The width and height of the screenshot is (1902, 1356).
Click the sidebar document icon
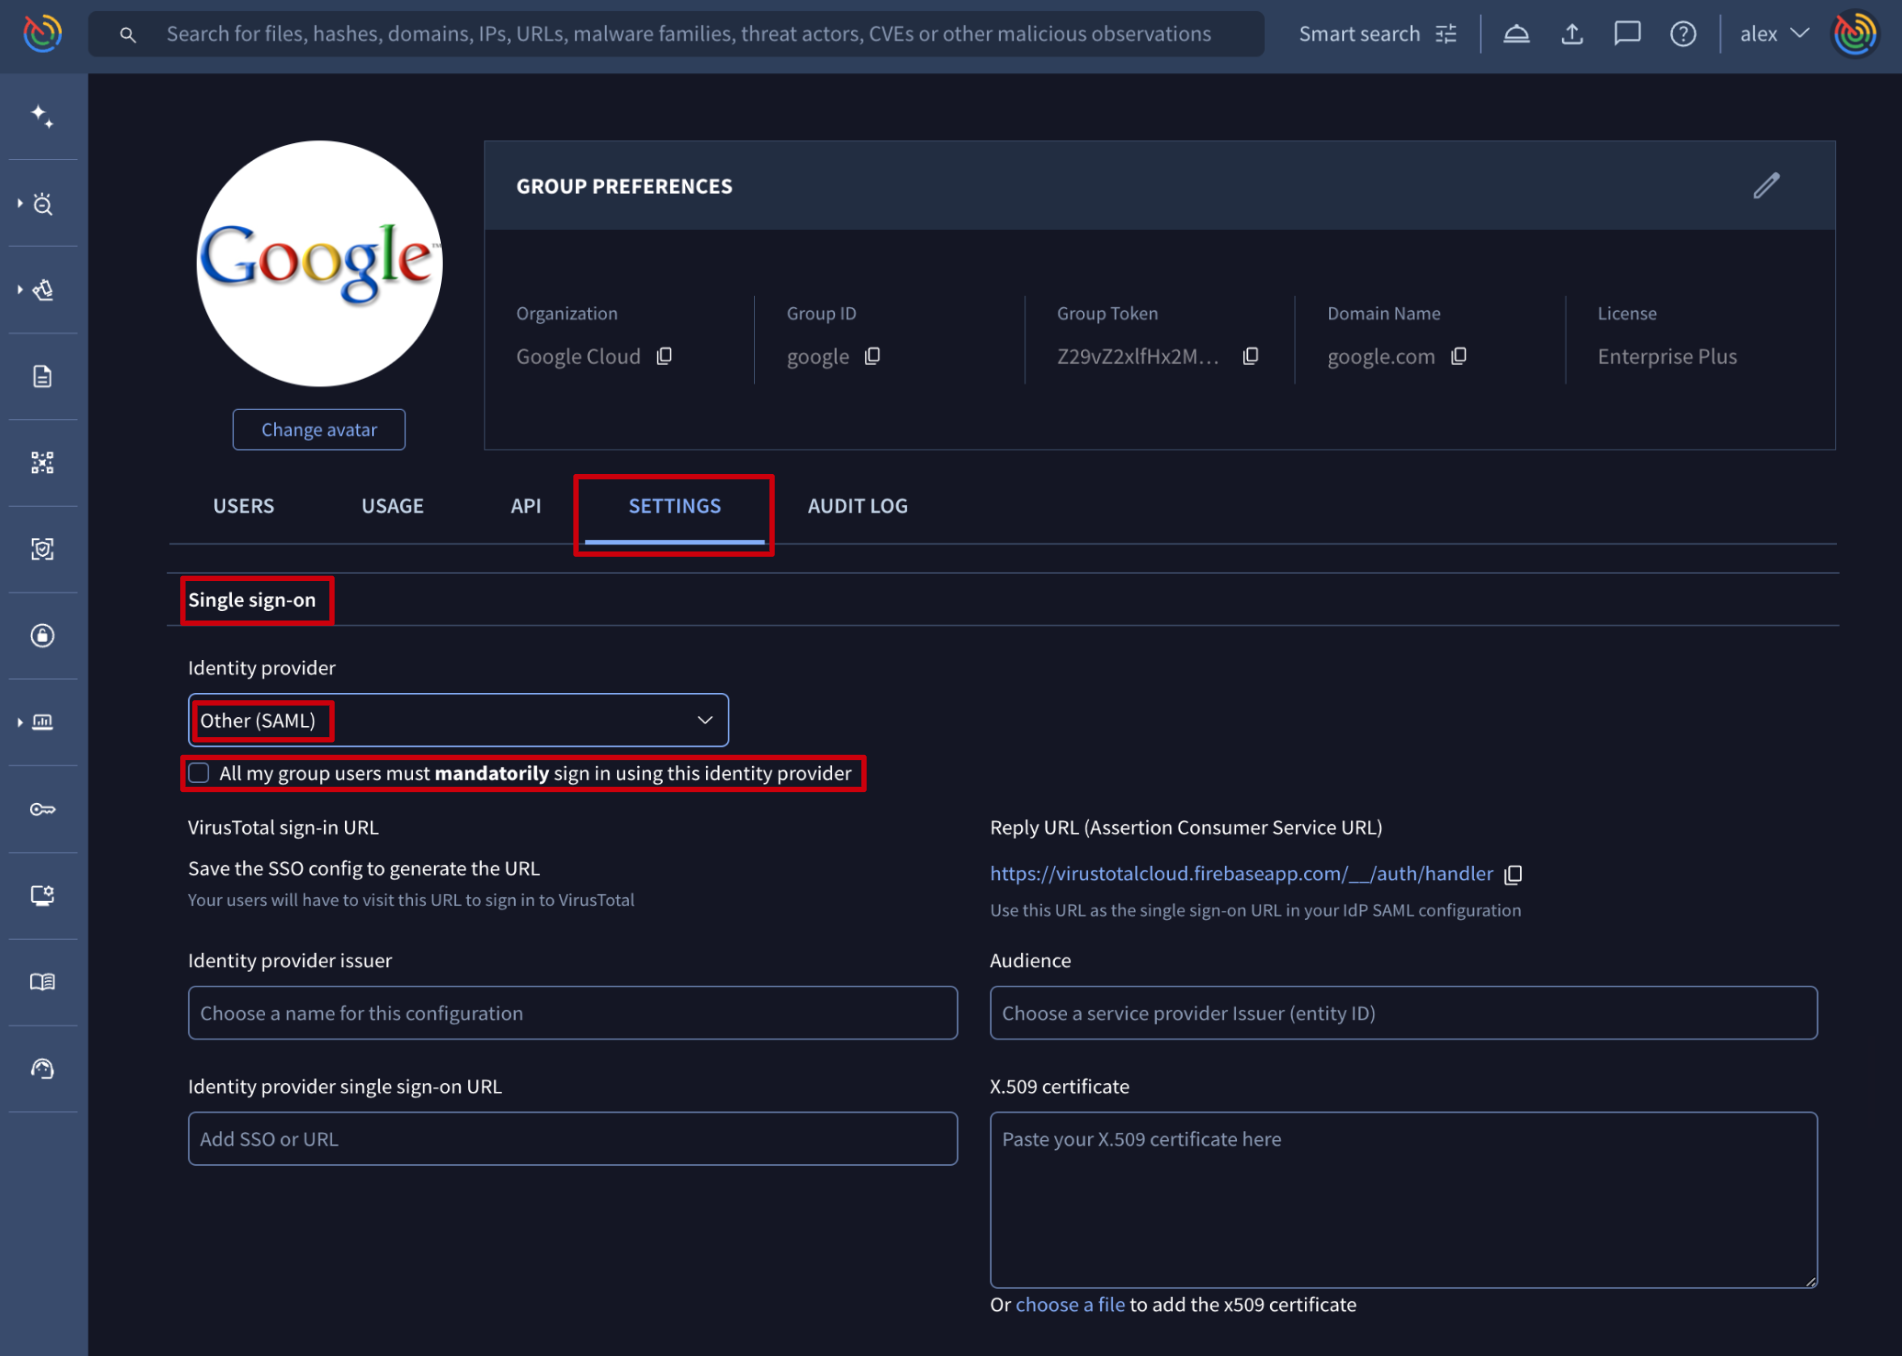[42, 376]
